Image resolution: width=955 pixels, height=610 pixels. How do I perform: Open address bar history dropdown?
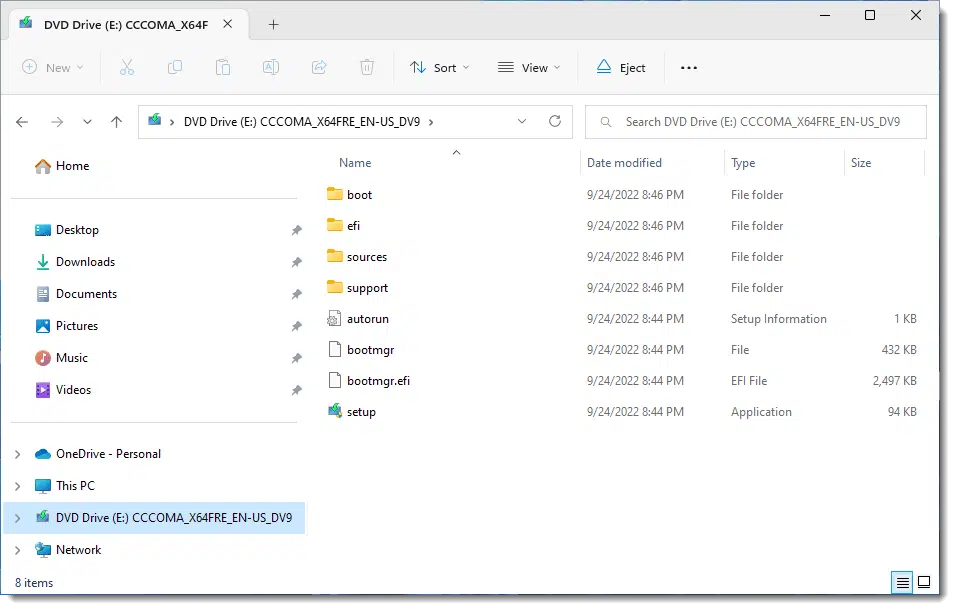[522, 121]
